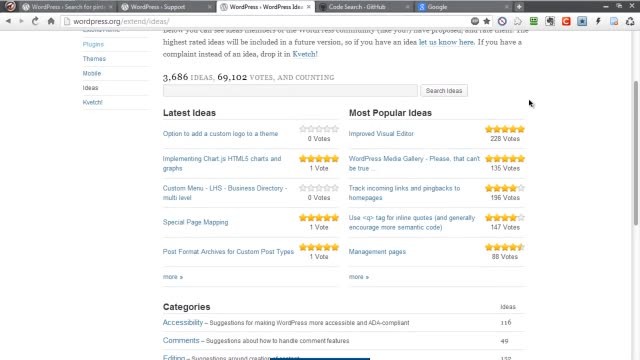This screenshot has width=640, height=360.
Task: Click the vertical page scrollbar thumb
Action: [636, 153]
